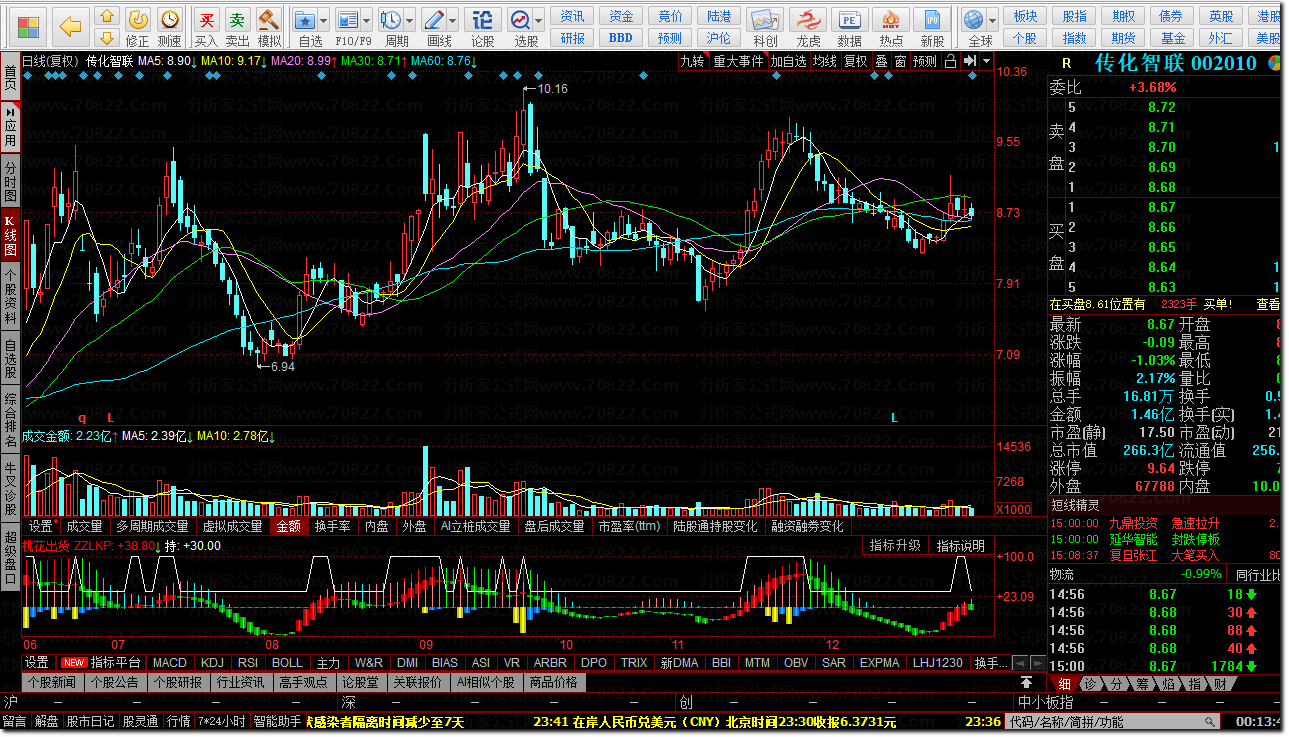This screenshot has width=1289, height=737.
Task: Click the 卖出 sell icon
Action: coord(237,27)
